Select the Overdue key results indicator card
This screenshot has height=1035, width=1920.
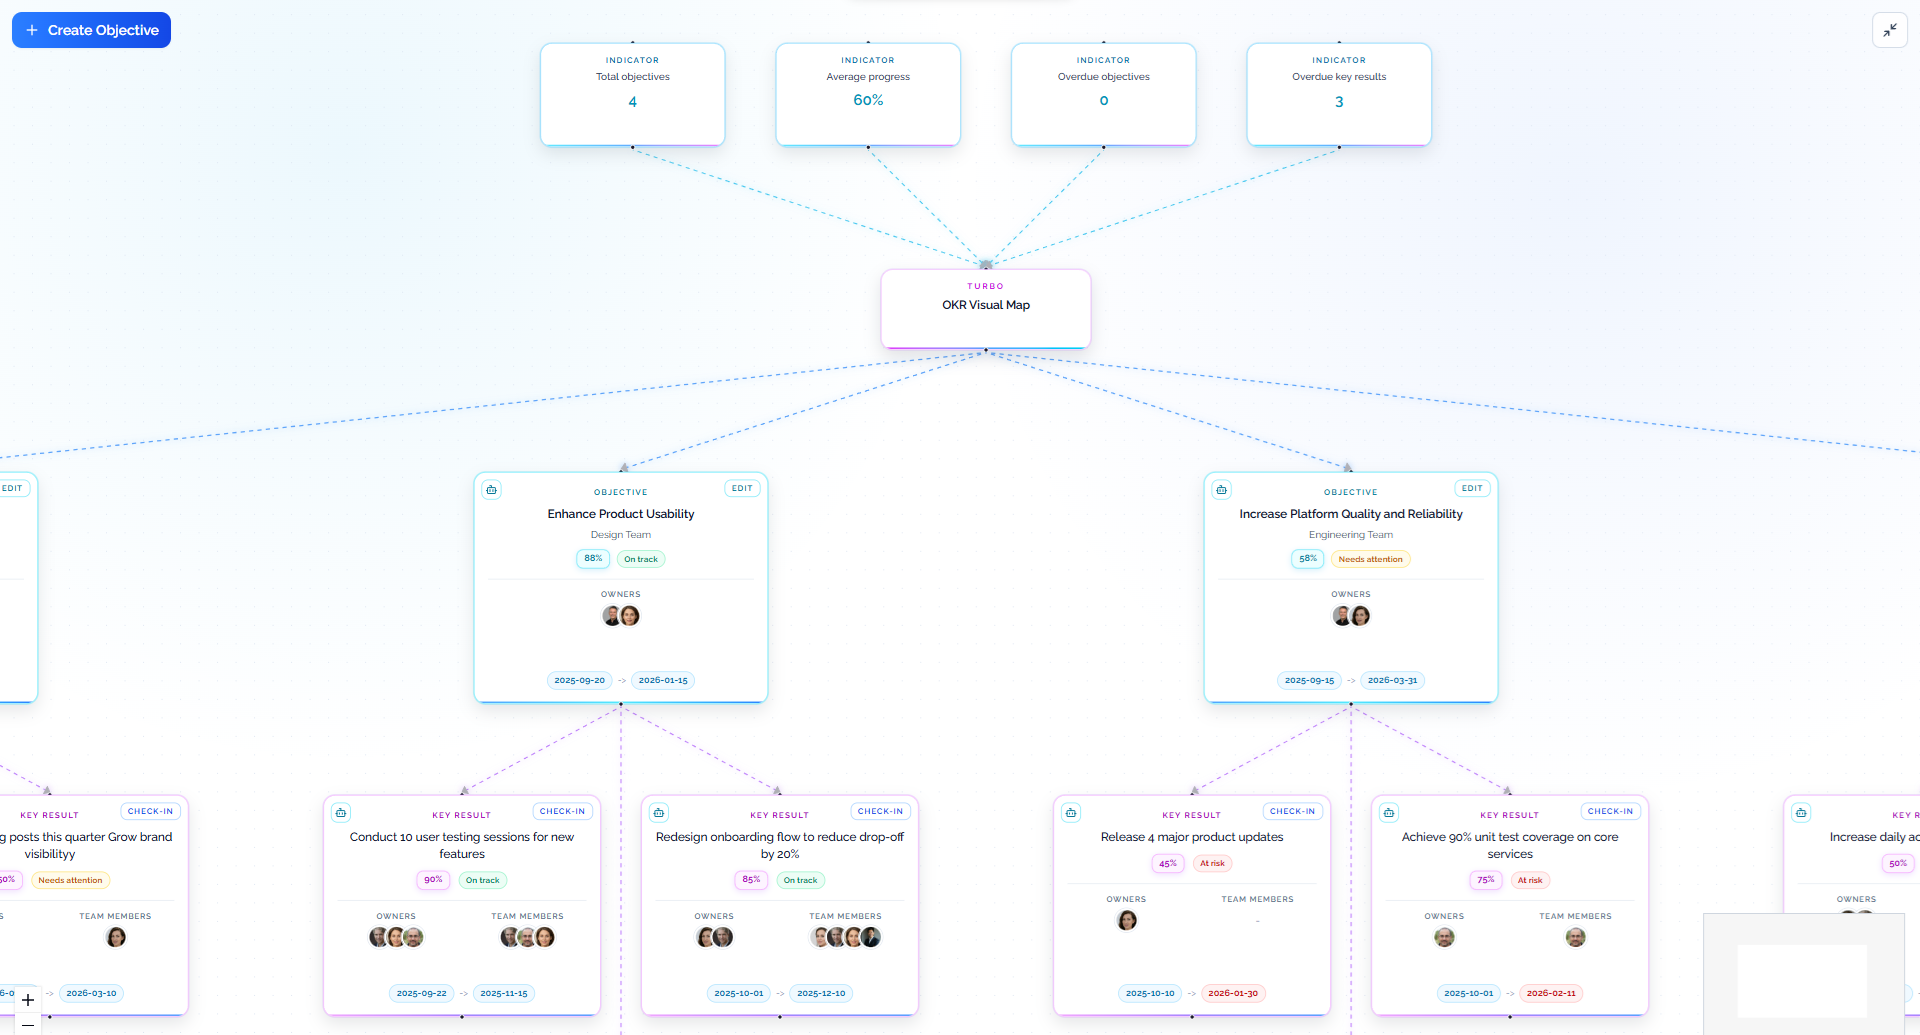[1338, 94]
